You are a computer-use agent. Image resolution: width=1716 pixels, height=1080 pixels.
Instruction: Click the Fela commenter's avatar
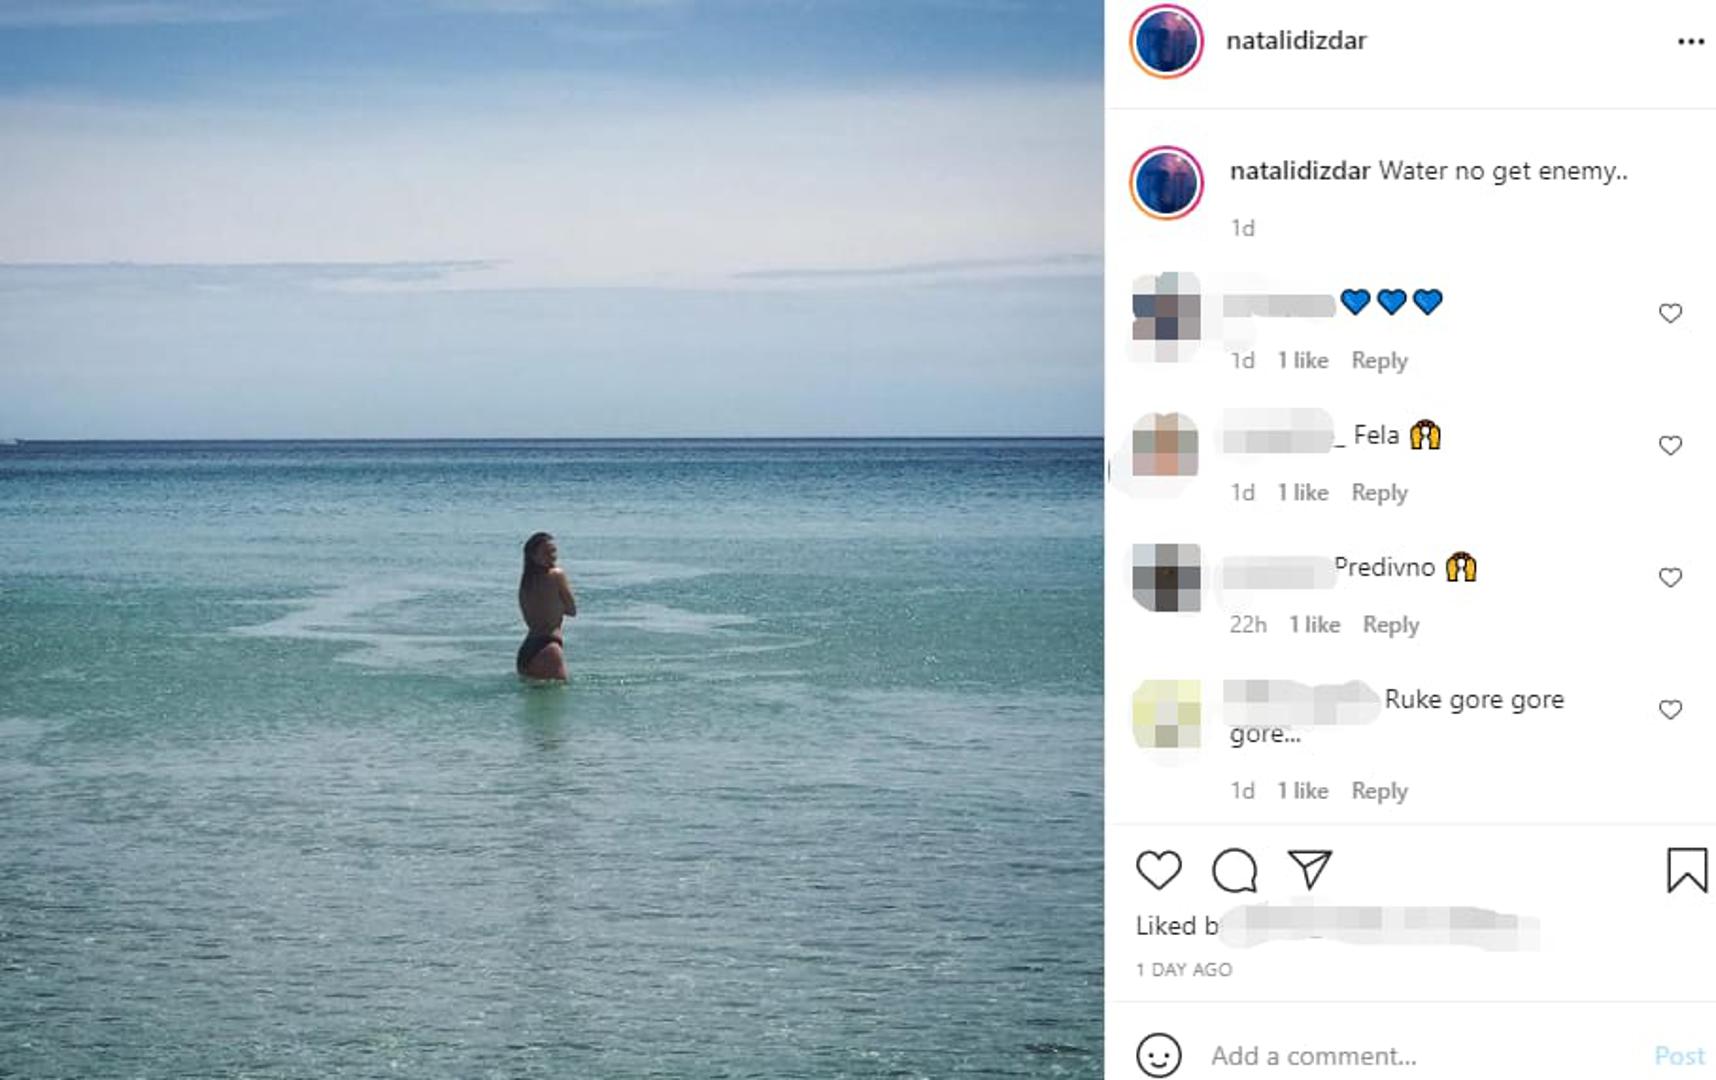(x=1166, y=445)
